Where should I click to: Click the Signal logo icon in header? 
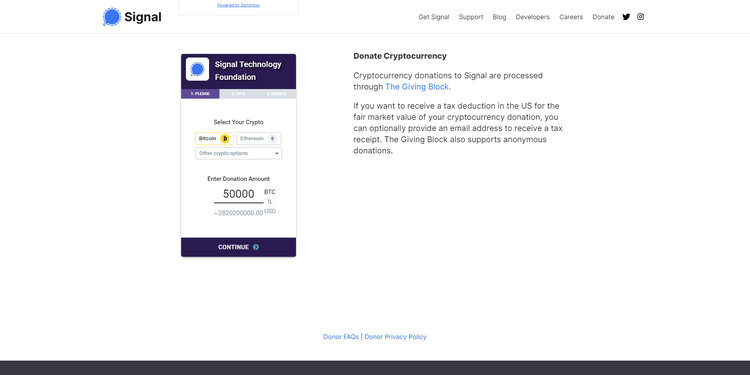coord(112,17)
